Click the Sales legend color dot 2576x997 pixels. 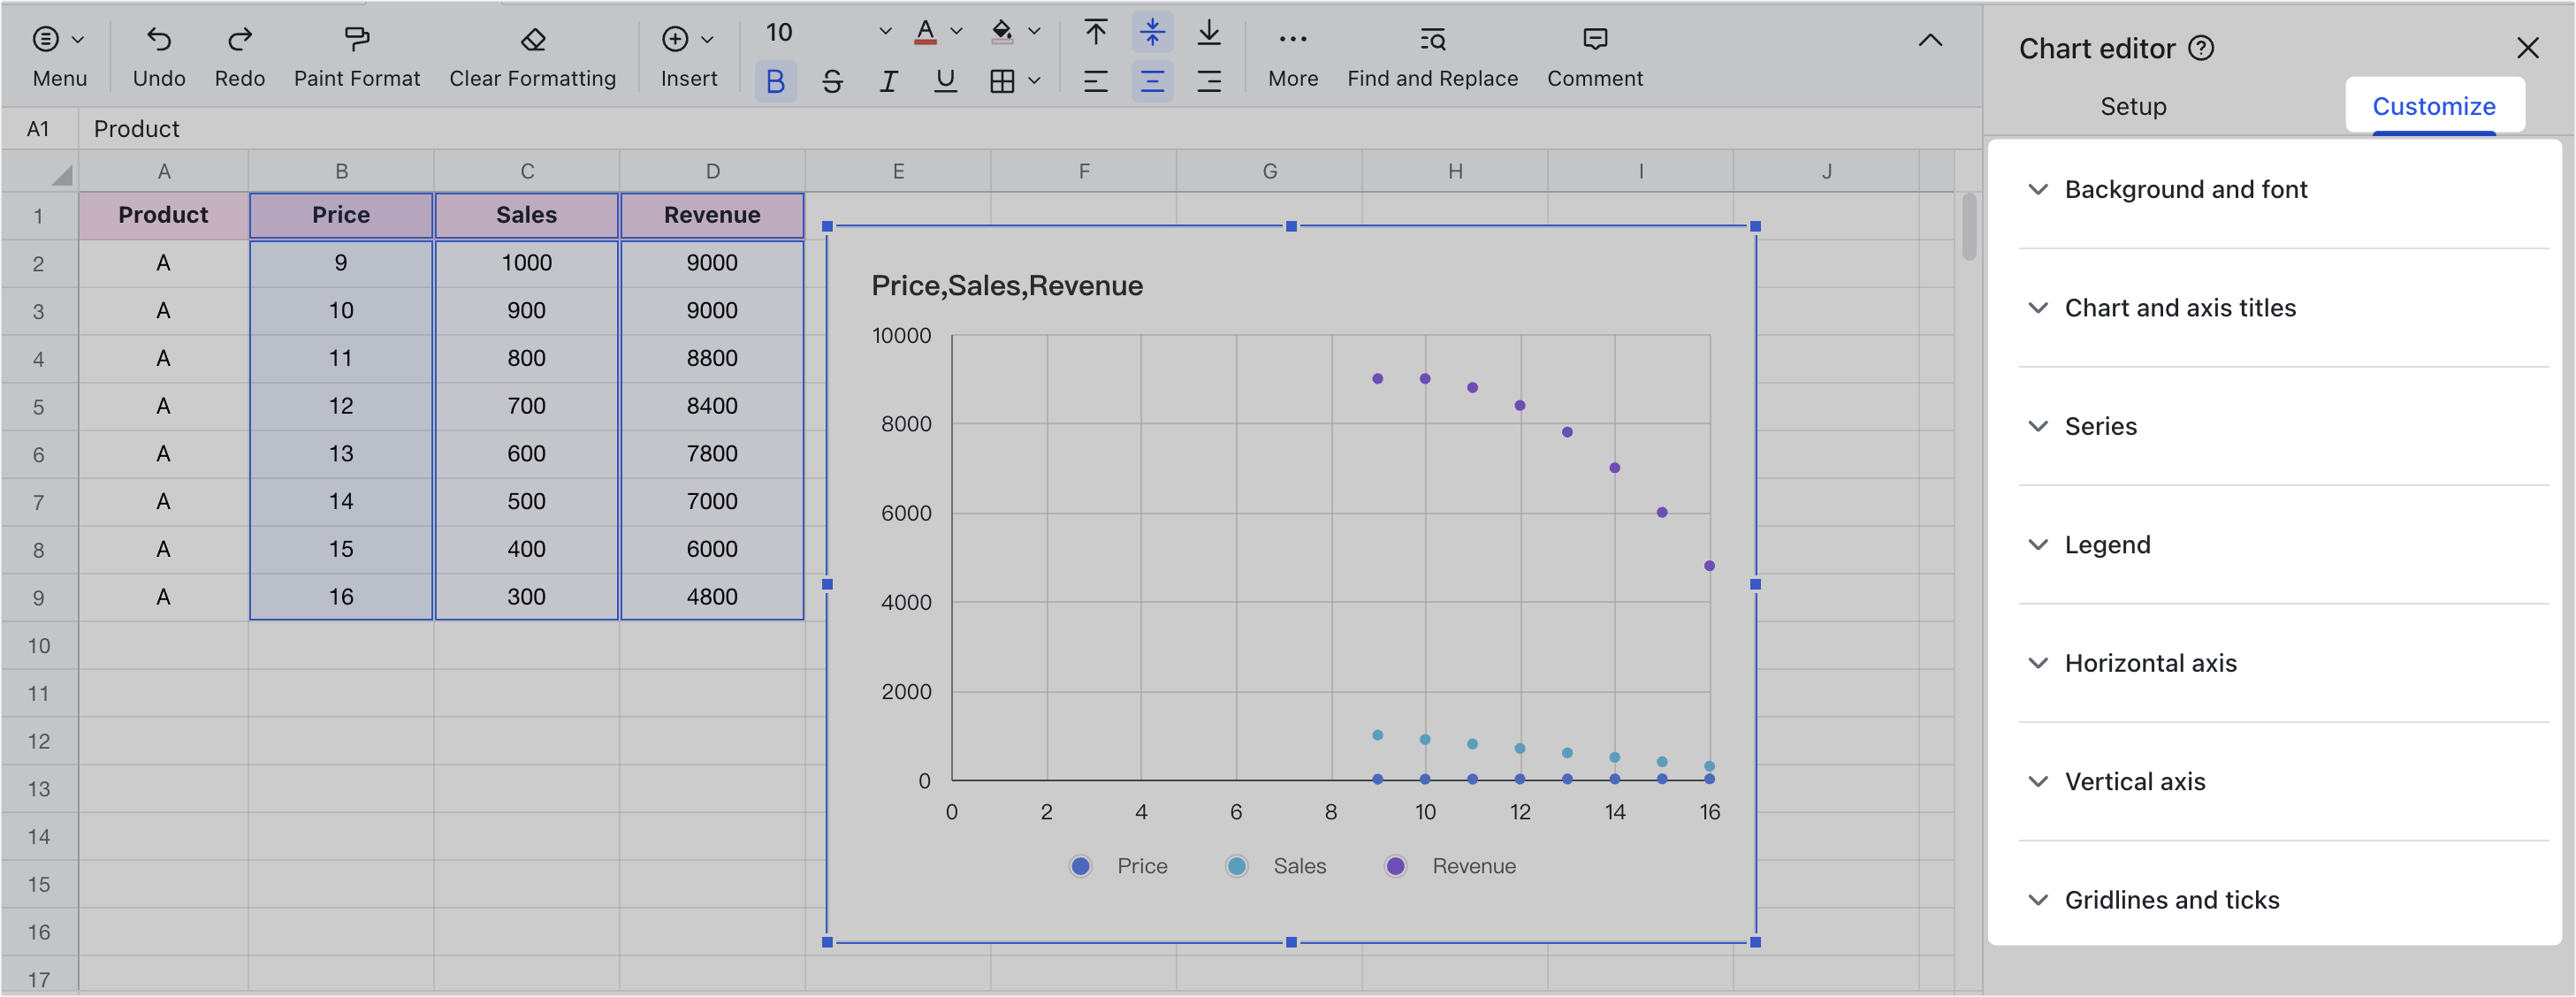click(1237, 867)
